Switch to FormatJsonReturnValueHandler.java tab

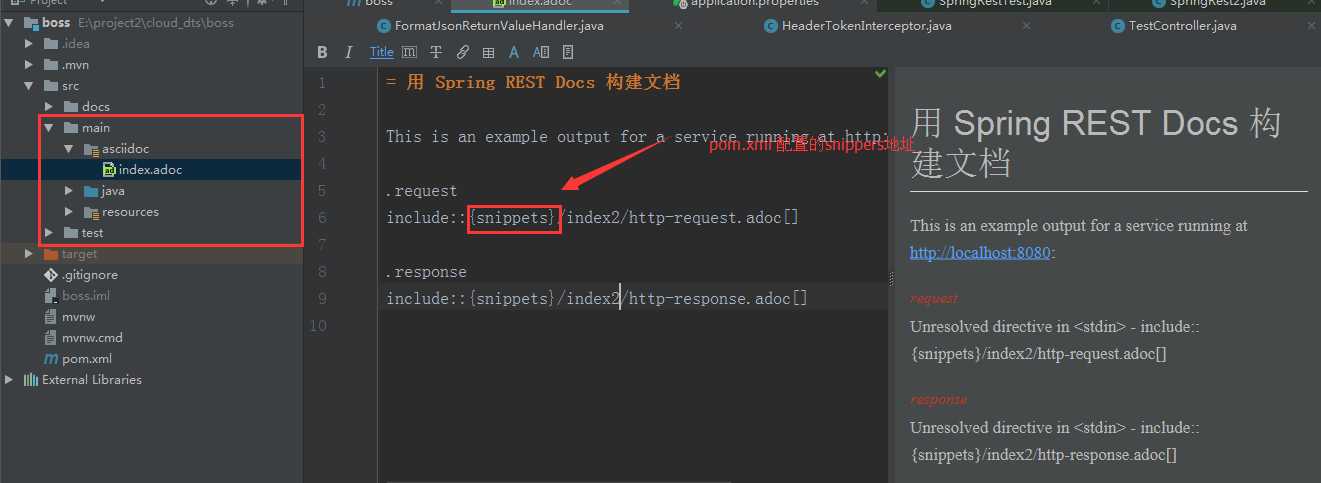(x=499, y=26)
